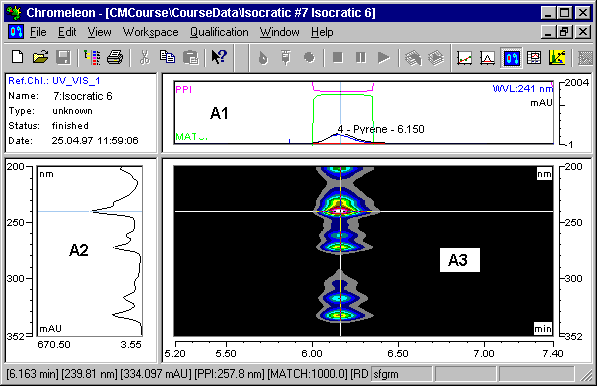The height and width of the screenshot is (387, 597).
Task: Open the calibration curve view icon
Action: click(x=465, y=58)
